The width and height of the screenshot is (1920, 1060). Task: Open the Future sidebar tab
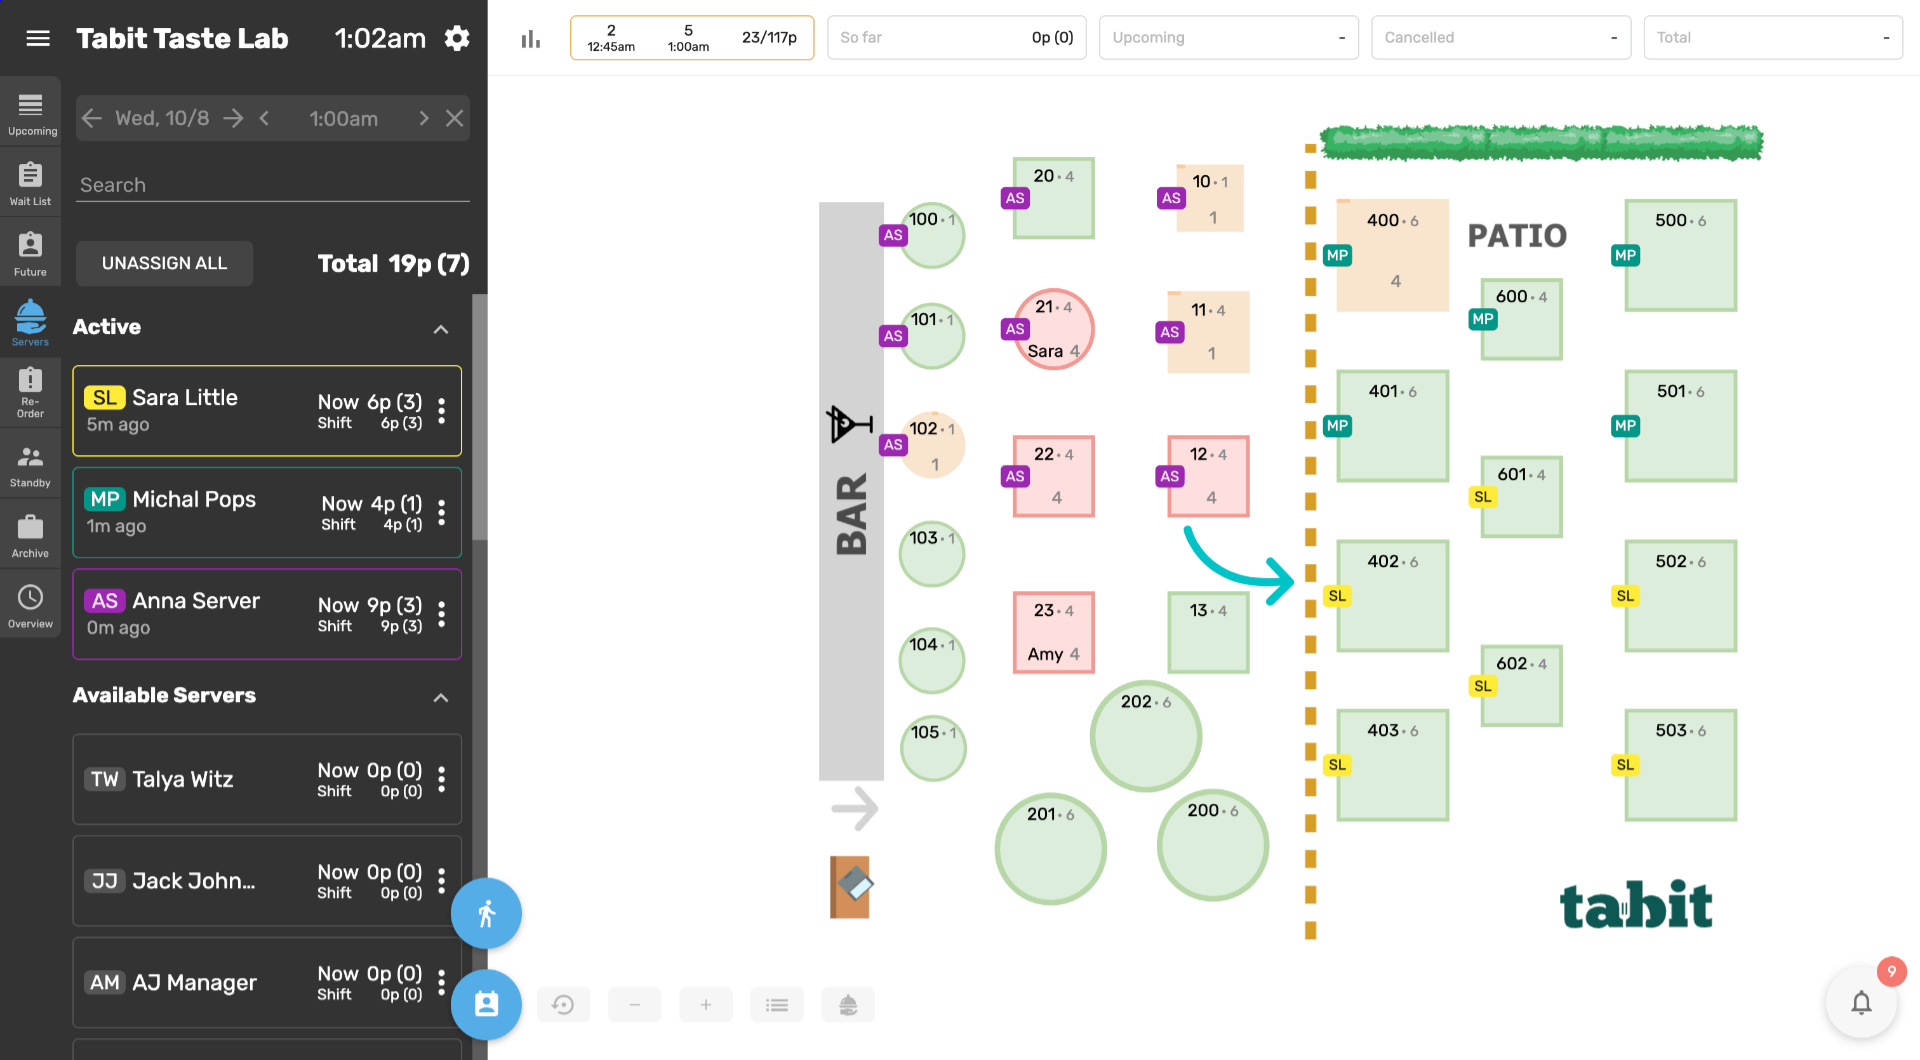pos(31,254)
